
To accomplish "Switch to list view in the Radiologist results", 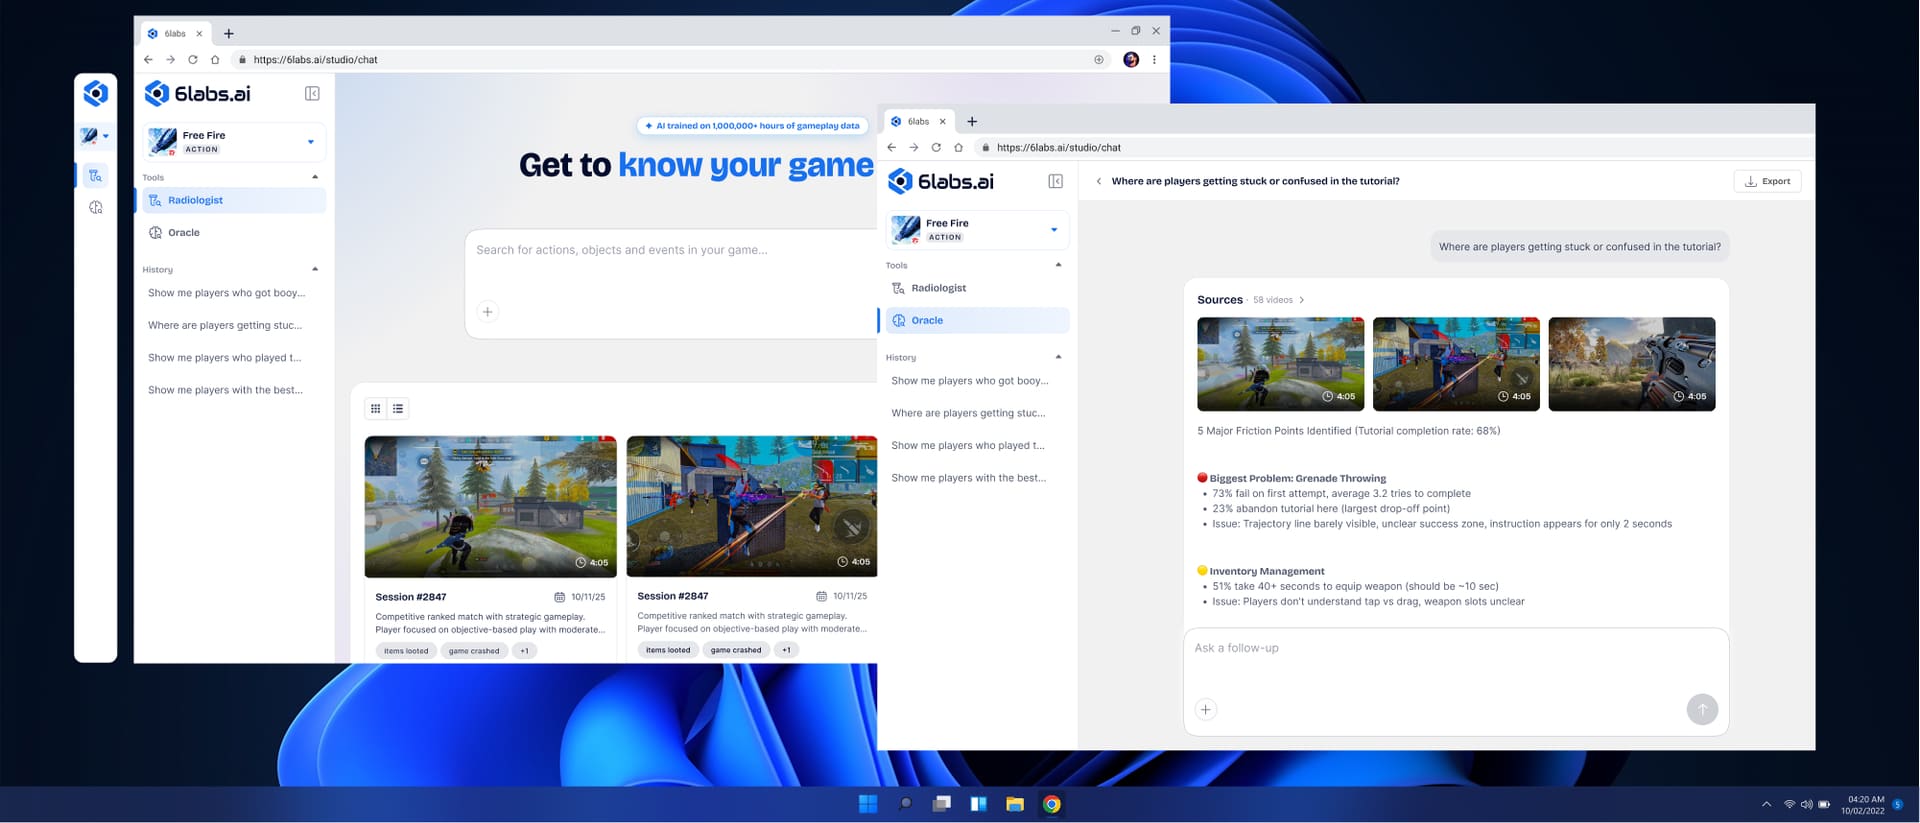I will pos(398,409).
